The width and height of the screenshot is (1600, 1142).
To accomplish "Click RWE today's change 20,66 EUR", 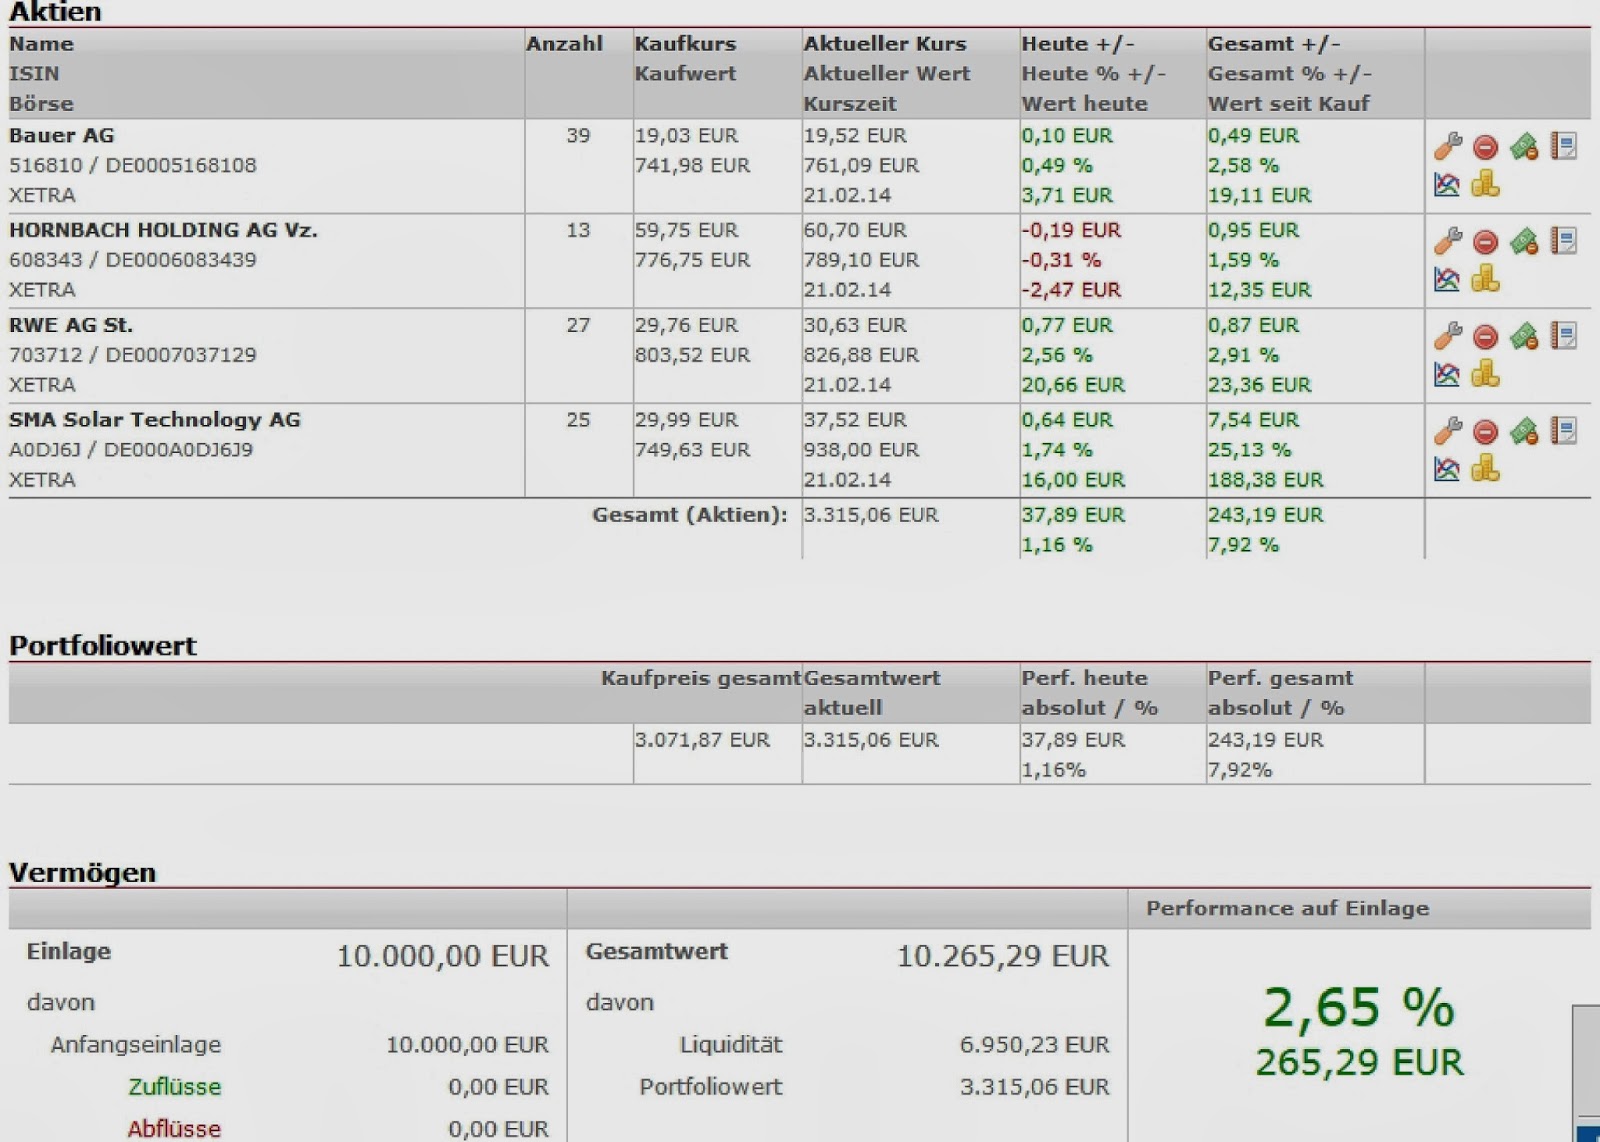I will pyautogui.click(x=1073, y=385).
